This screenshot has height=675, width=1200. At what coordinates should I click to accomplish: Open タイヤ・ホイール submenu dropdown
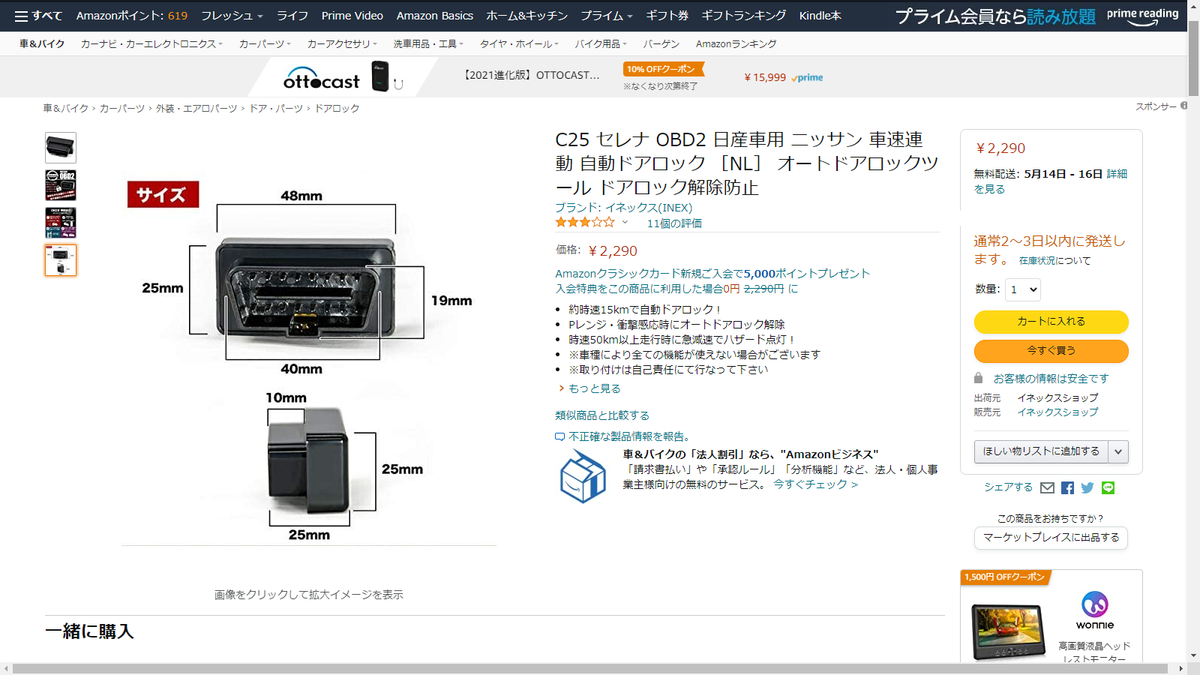[x=517, y=44]
